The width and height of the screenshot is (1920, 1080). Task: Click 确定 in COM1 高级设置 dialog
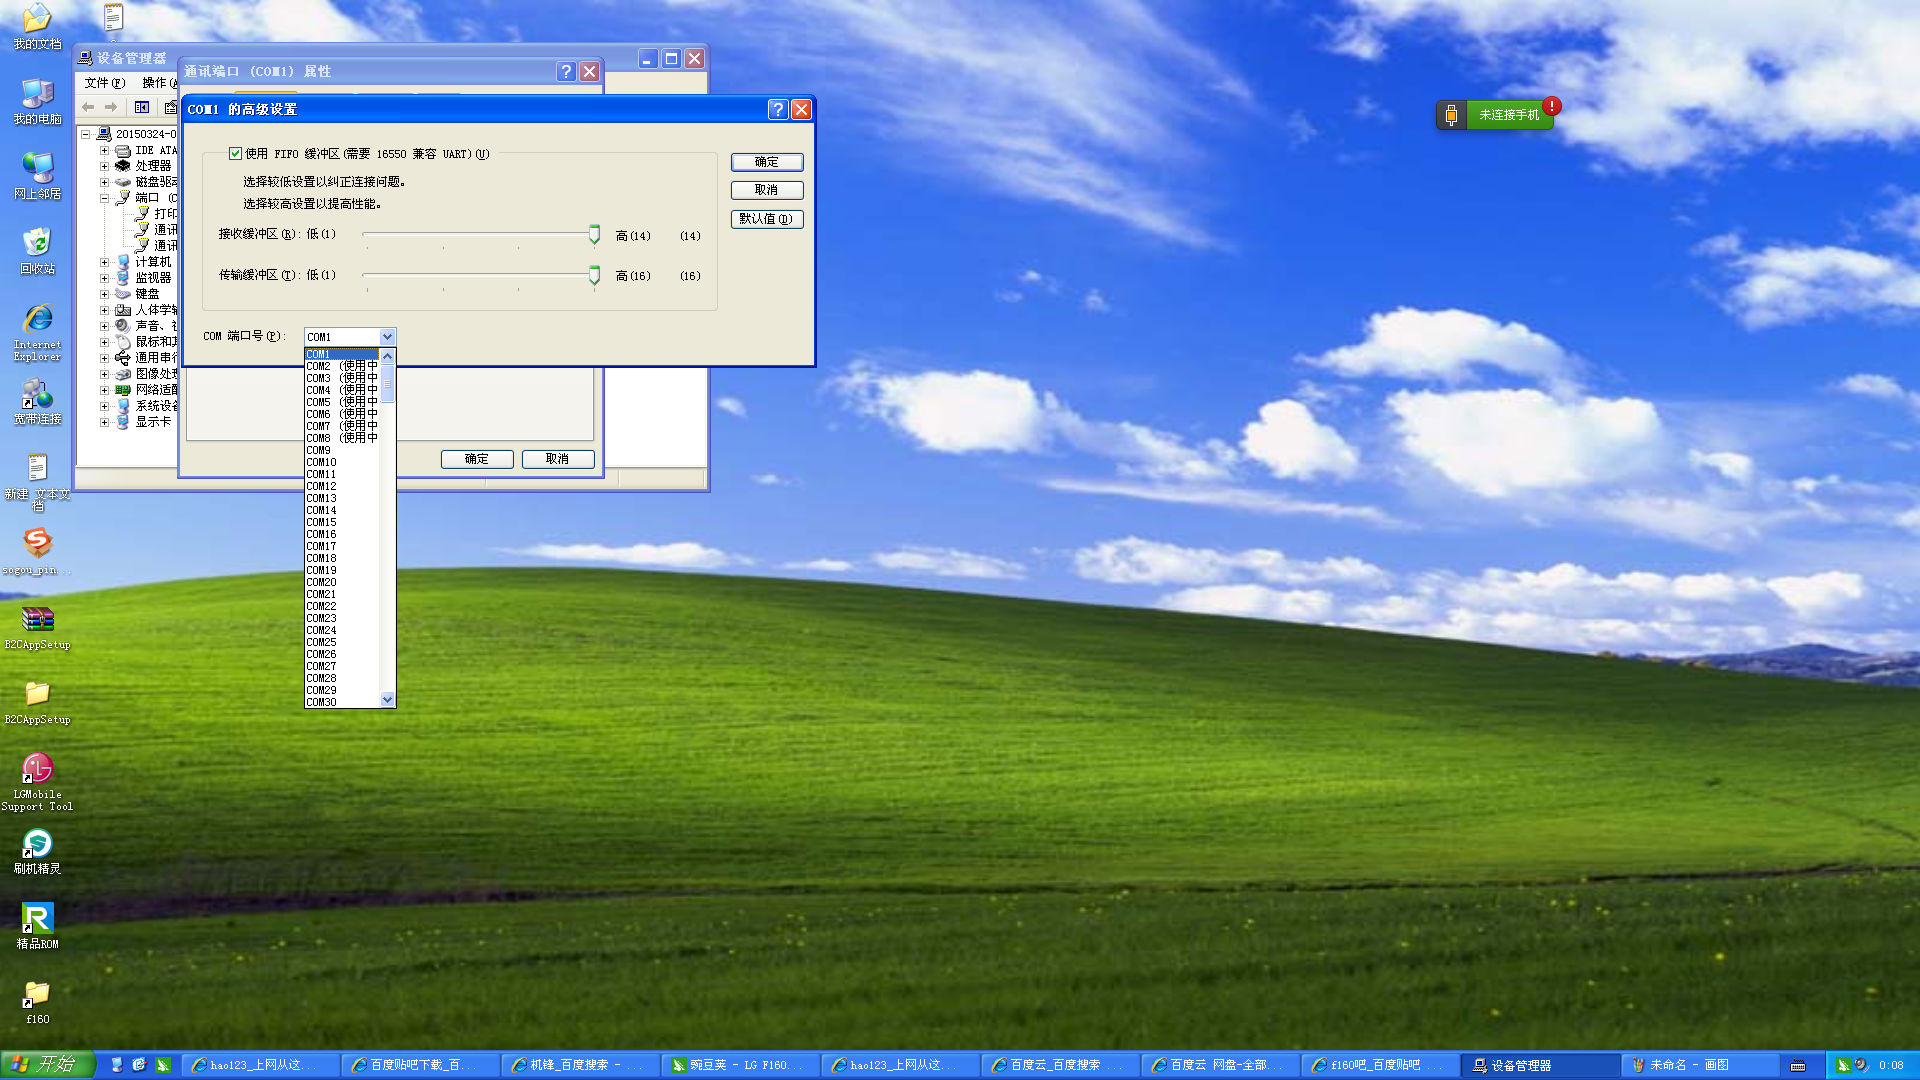click(x=767, y=162)
